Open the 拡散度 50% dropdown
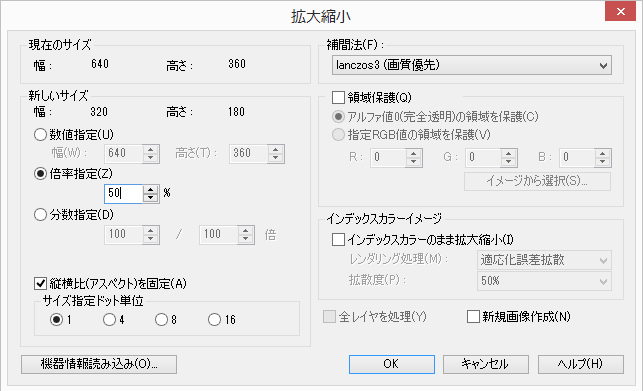This screenshot has height=391, width=643. pyautogui.click(x=544, y=281)
